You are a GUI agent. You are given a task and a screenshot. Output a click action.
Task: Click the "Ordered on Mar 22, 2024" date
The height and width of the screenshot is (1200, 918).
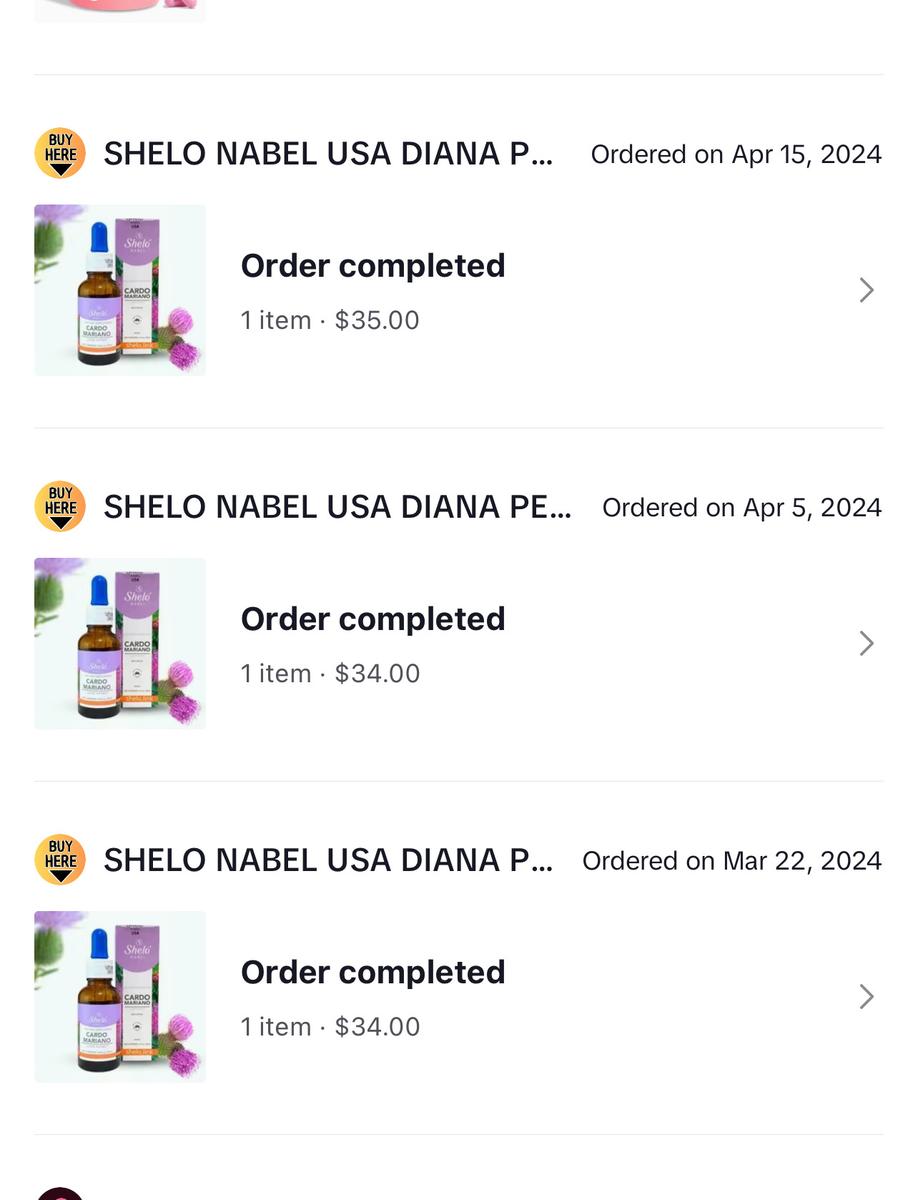[732, 861]
